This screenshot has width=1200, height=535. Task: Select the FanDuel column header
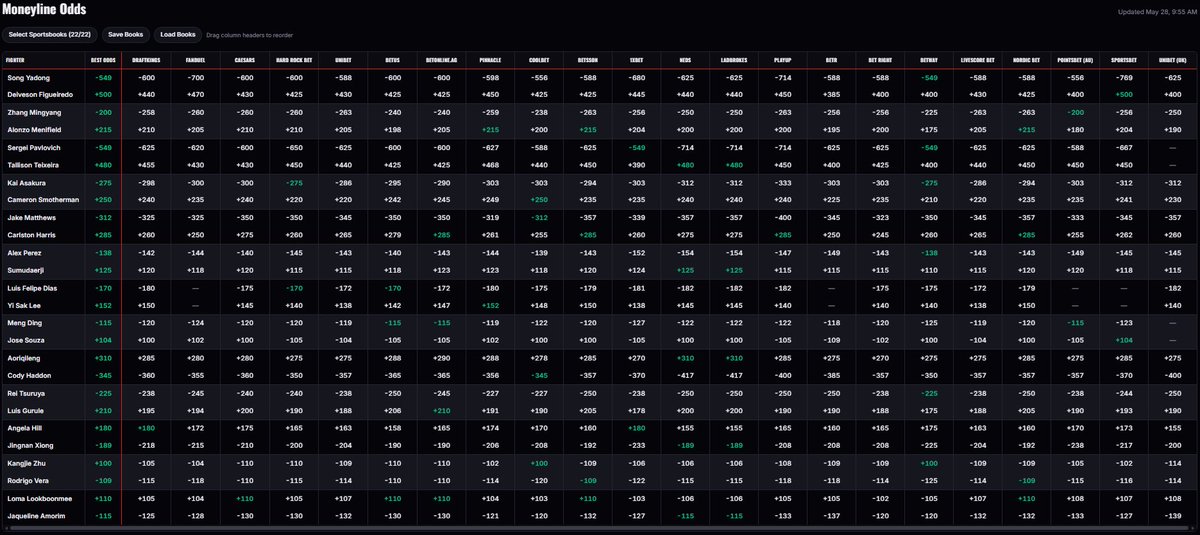pyautogui.click(x=195, y=60)
